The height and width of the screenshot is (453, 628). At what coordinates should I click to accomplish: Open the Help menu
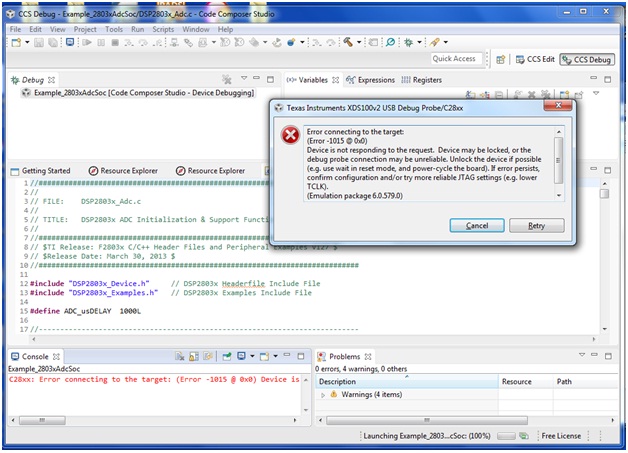click(225, 29)
